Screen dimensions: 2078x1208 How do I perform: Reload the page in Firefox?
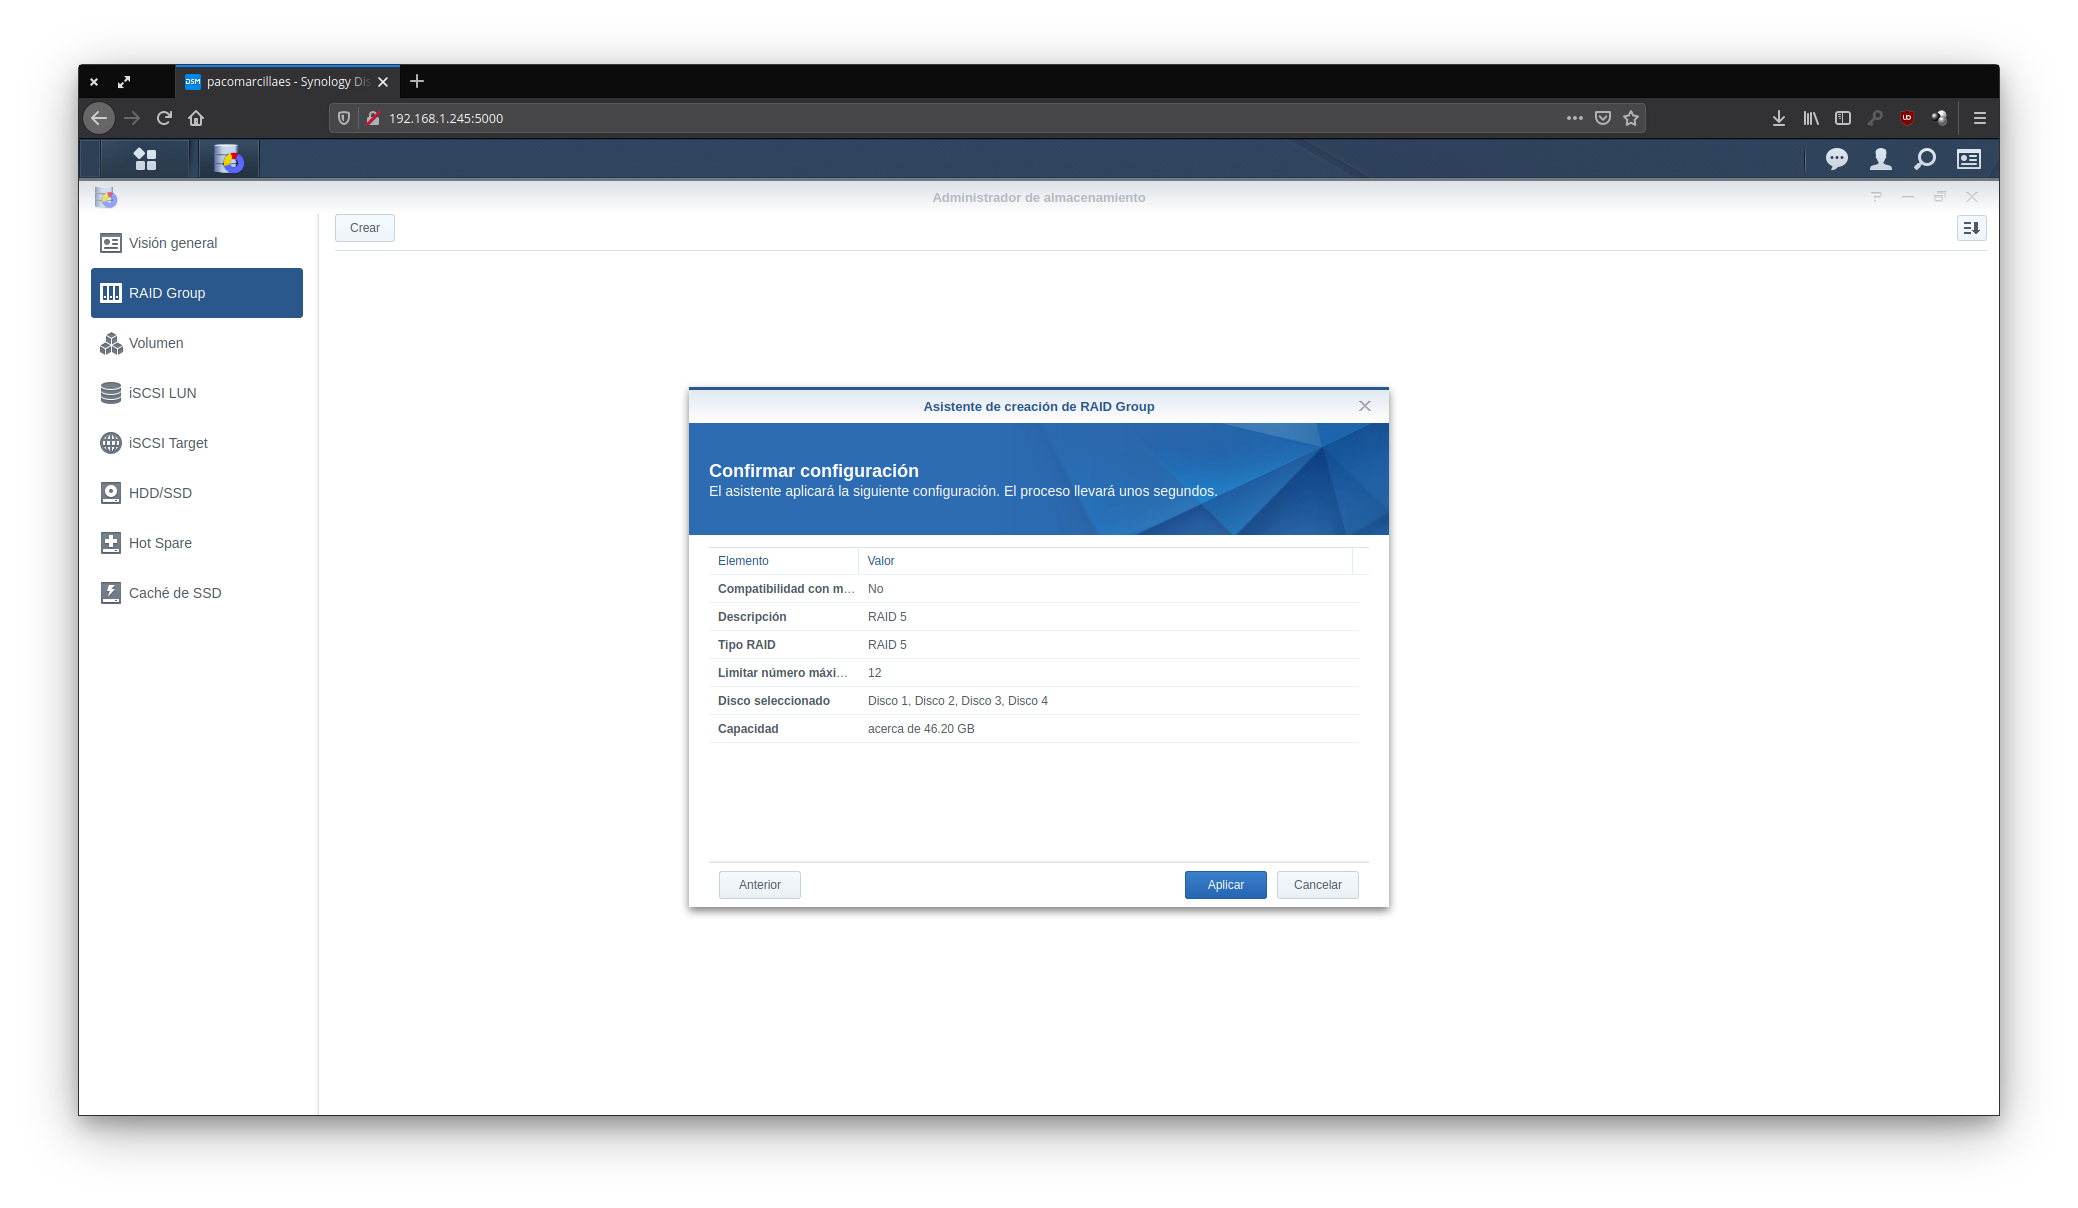164,118
